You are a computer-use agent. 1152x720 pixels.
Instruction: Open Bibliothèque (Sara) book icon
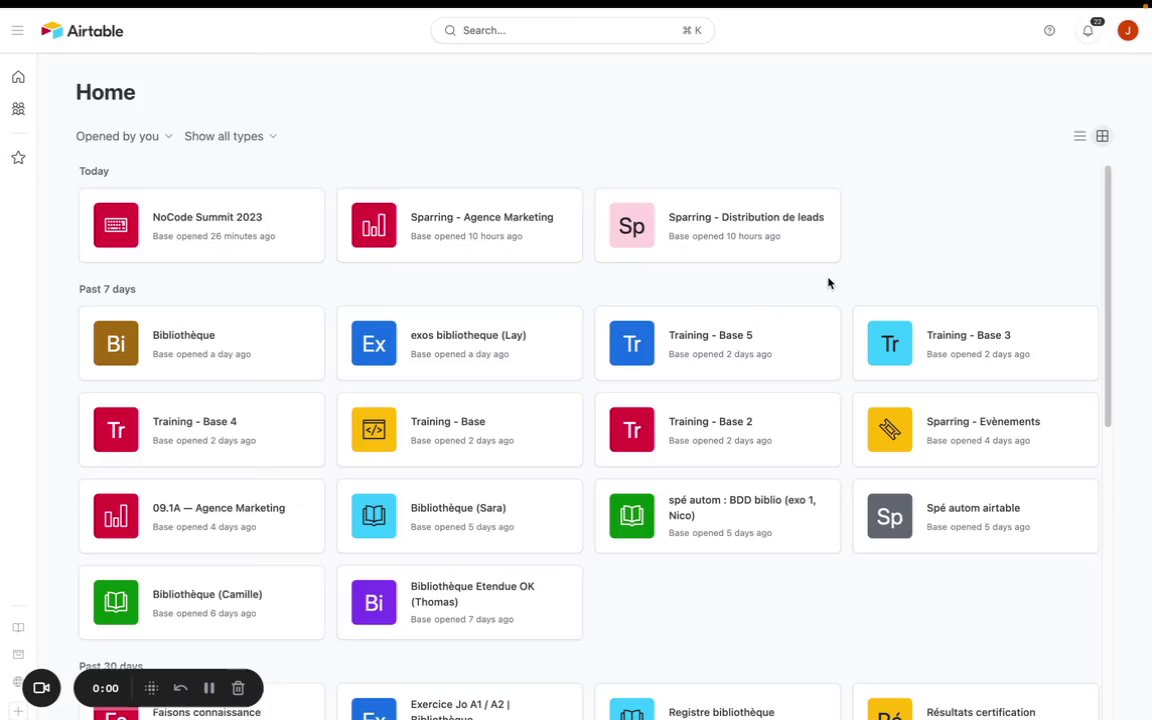tap(374, 516)
